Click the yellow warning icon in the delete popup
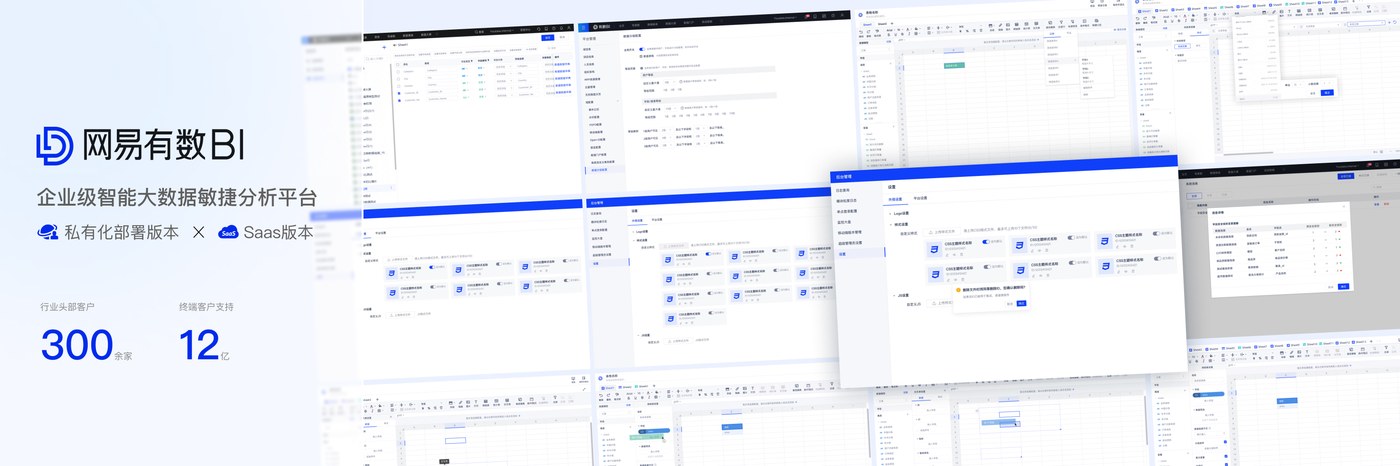Image resolution: width=1400 pixels, height=466 pixels. [958, 290]
